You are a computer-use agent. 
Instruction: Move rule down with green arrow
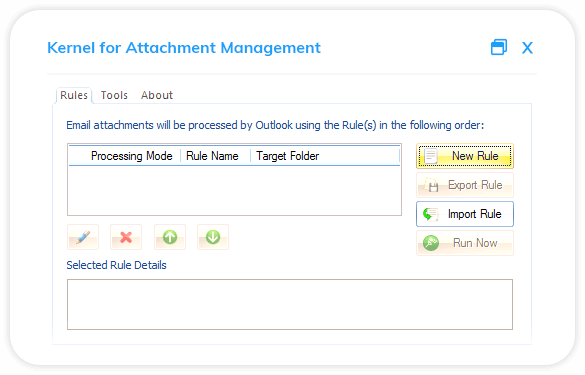(x=213, y=237)
